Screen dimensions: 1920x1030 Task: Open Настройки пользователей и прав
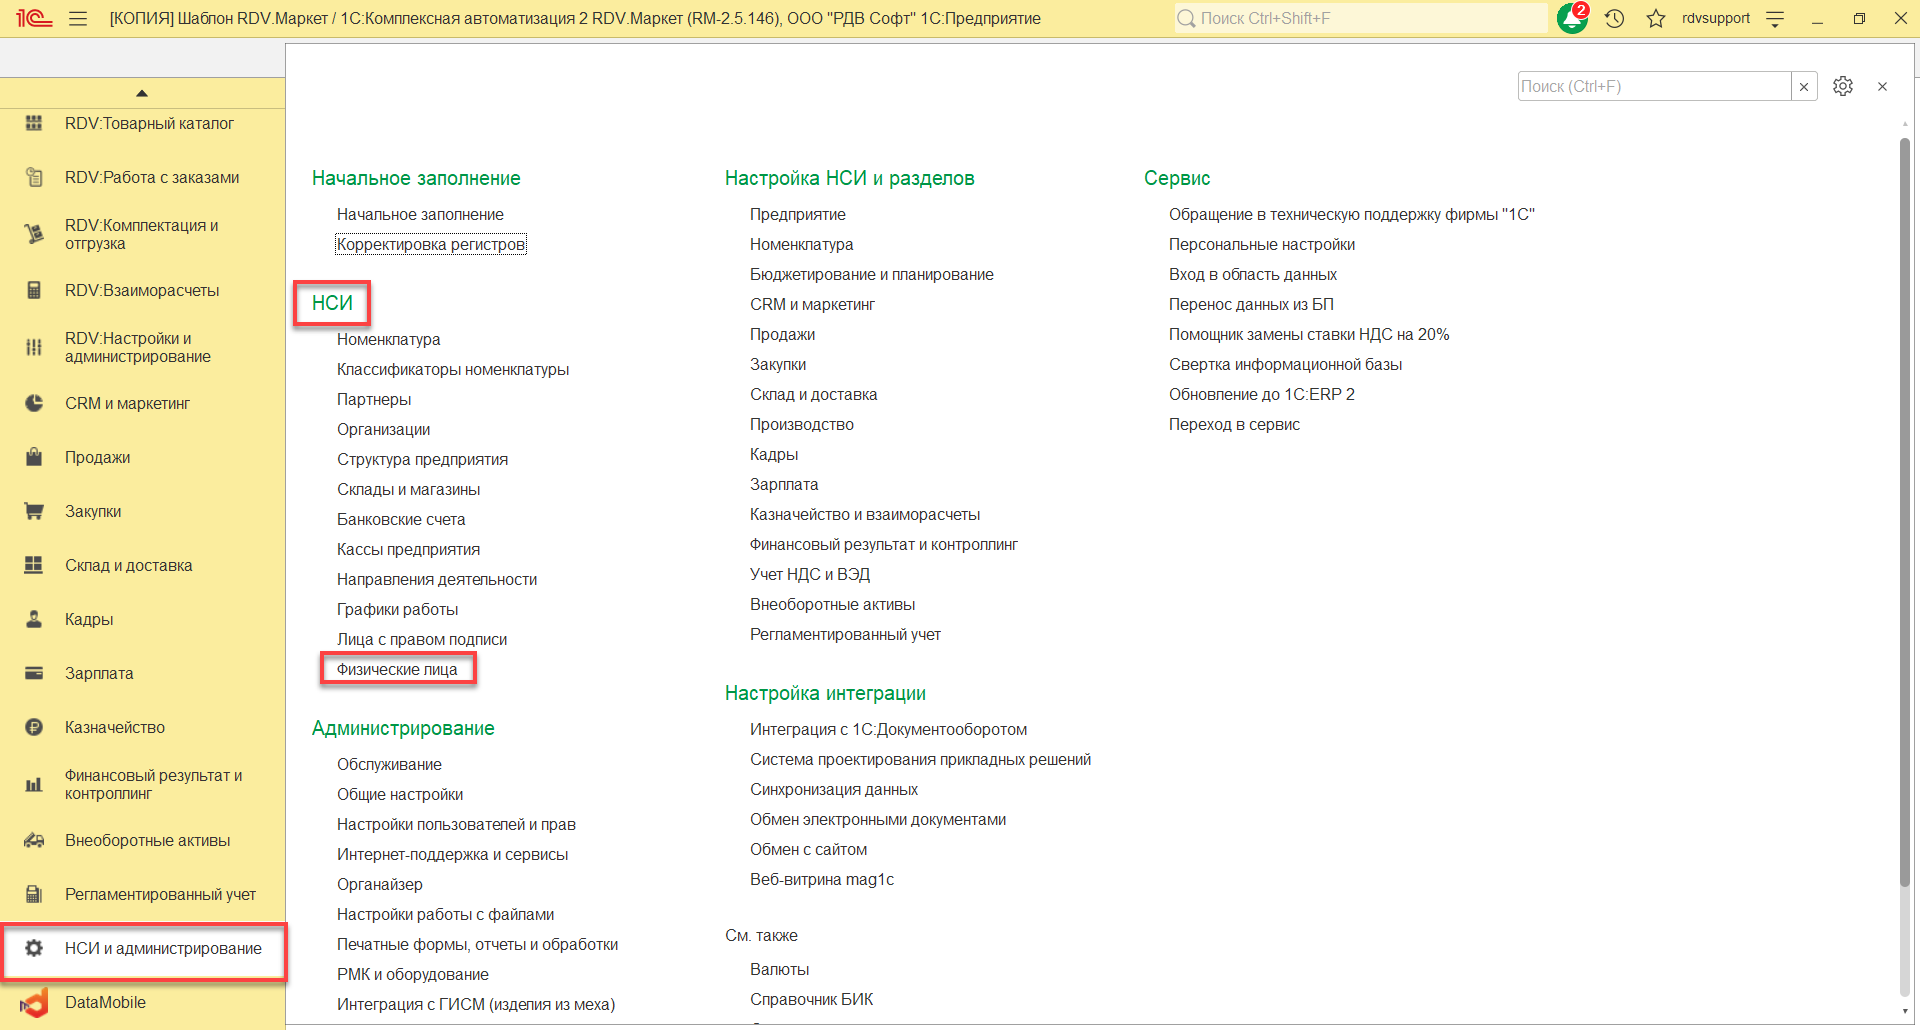[x=456, y=824]
